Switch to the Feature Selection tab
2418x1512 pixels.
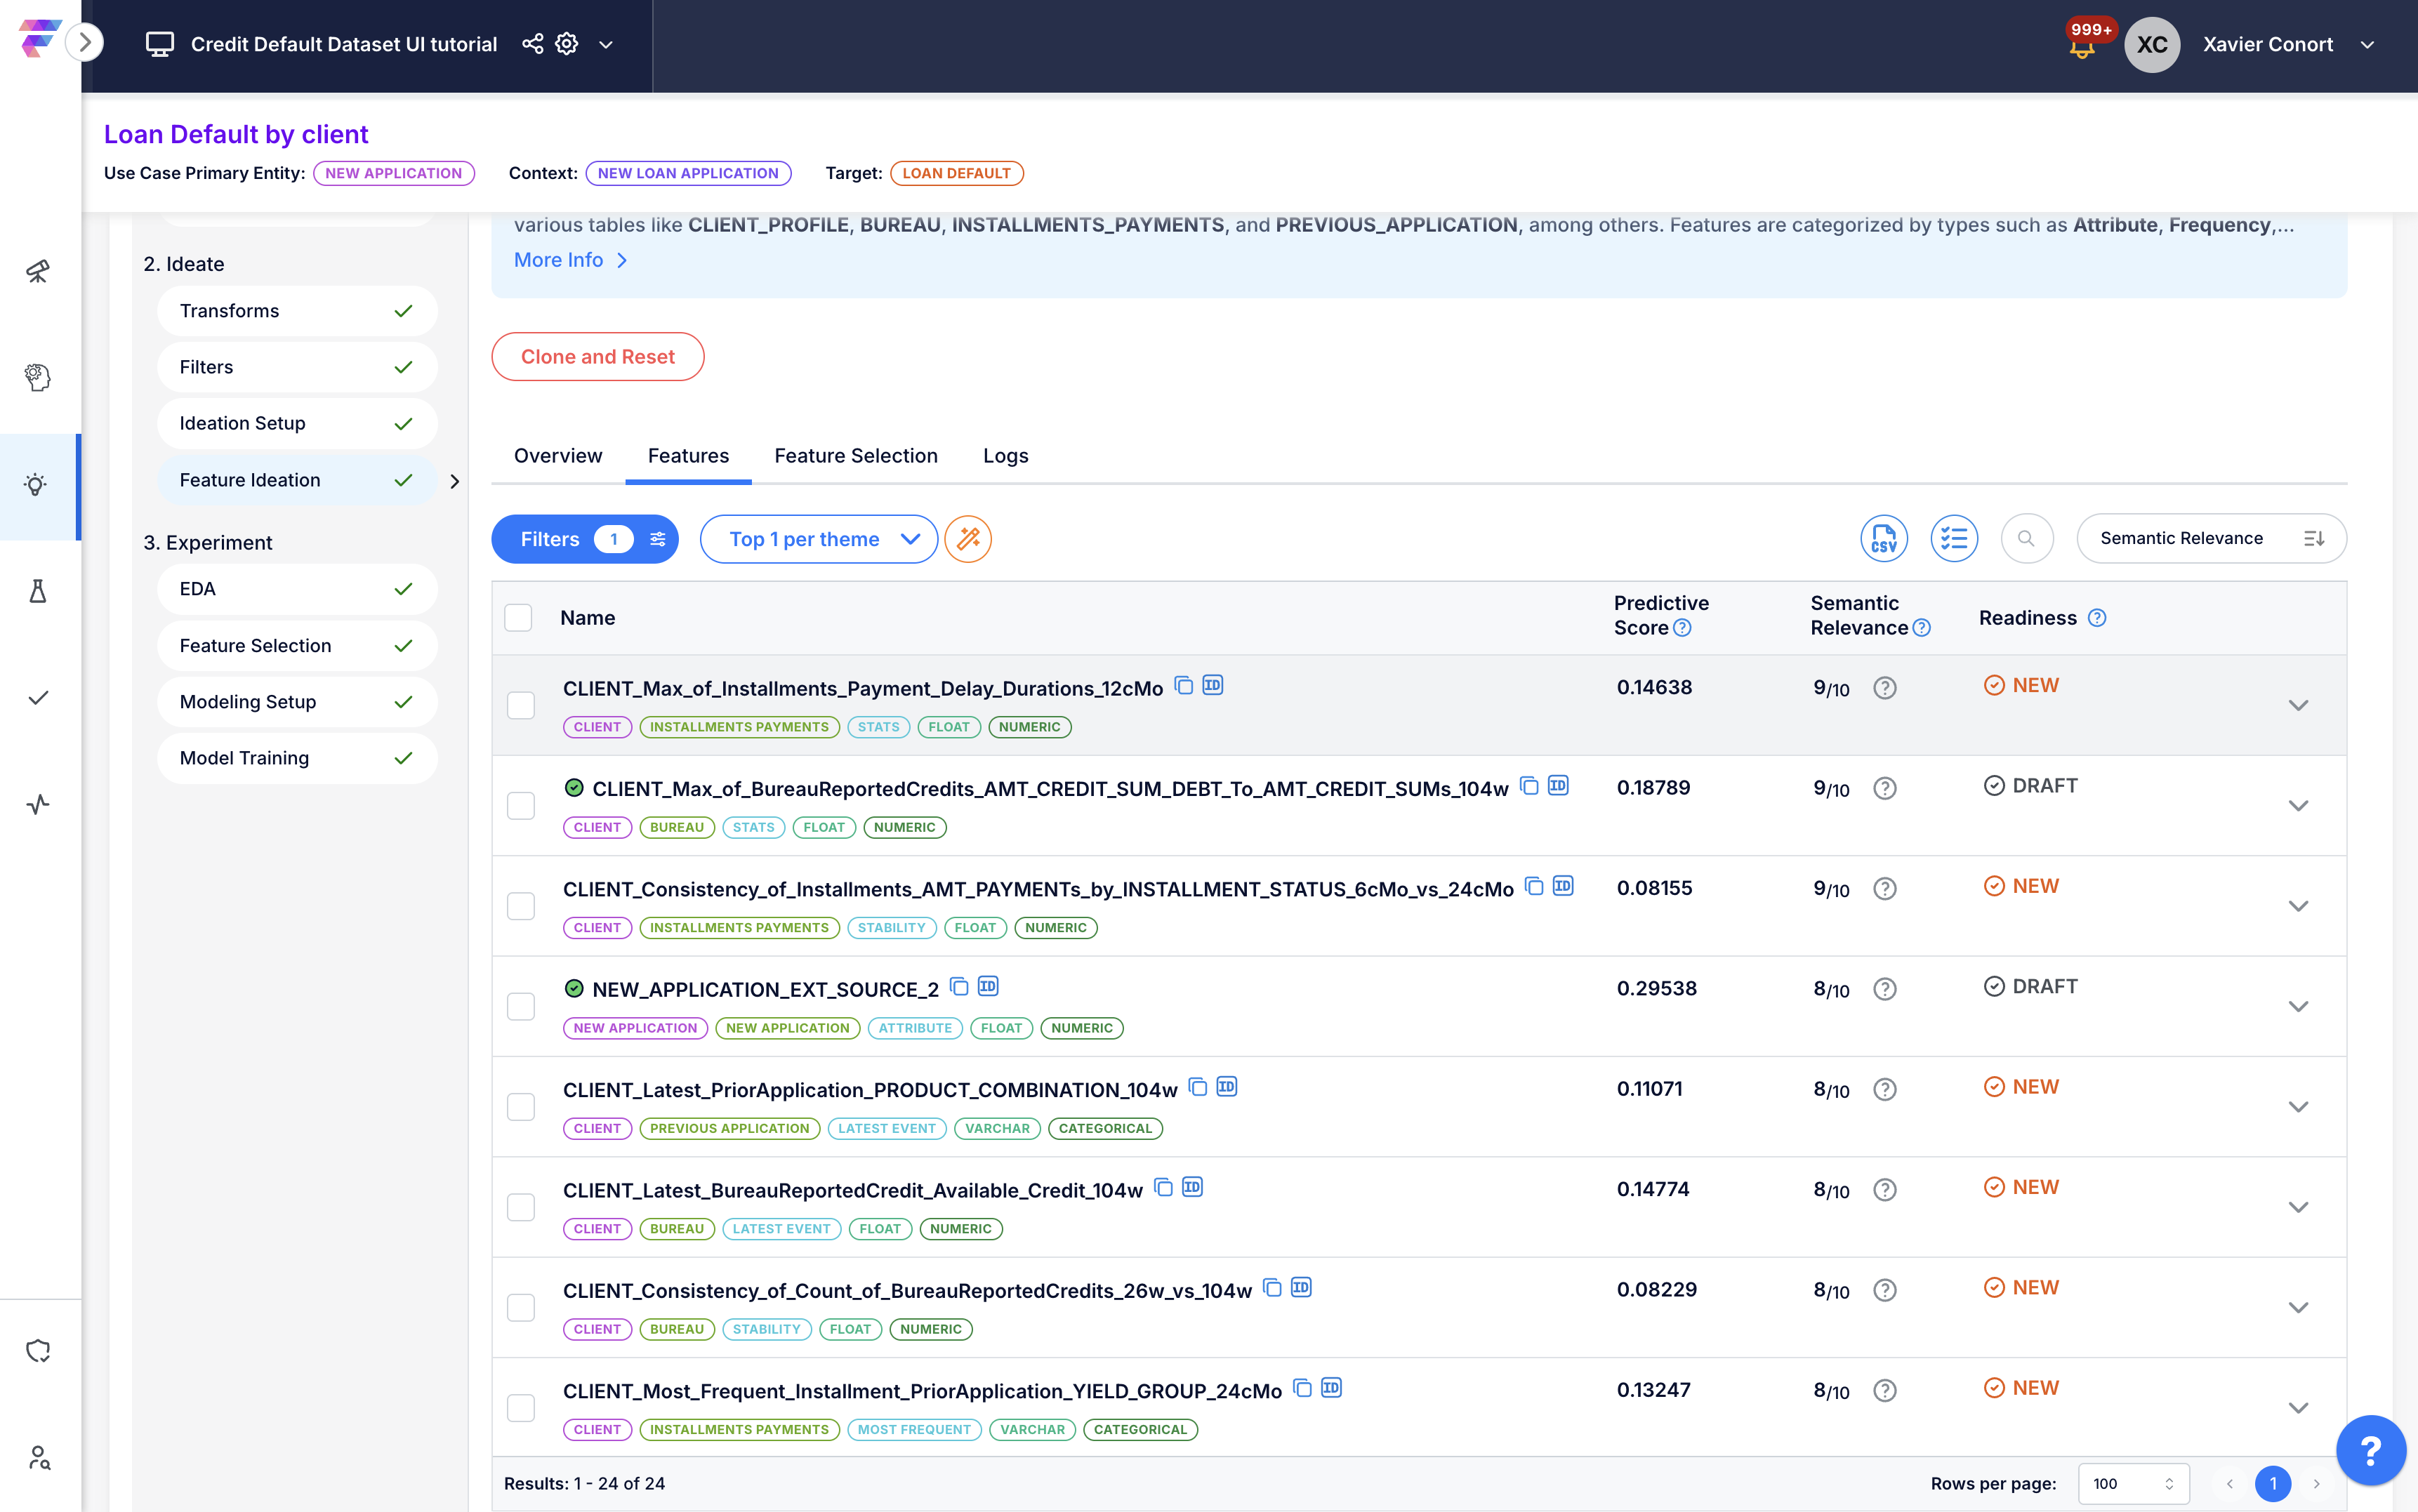pos(855,456)
